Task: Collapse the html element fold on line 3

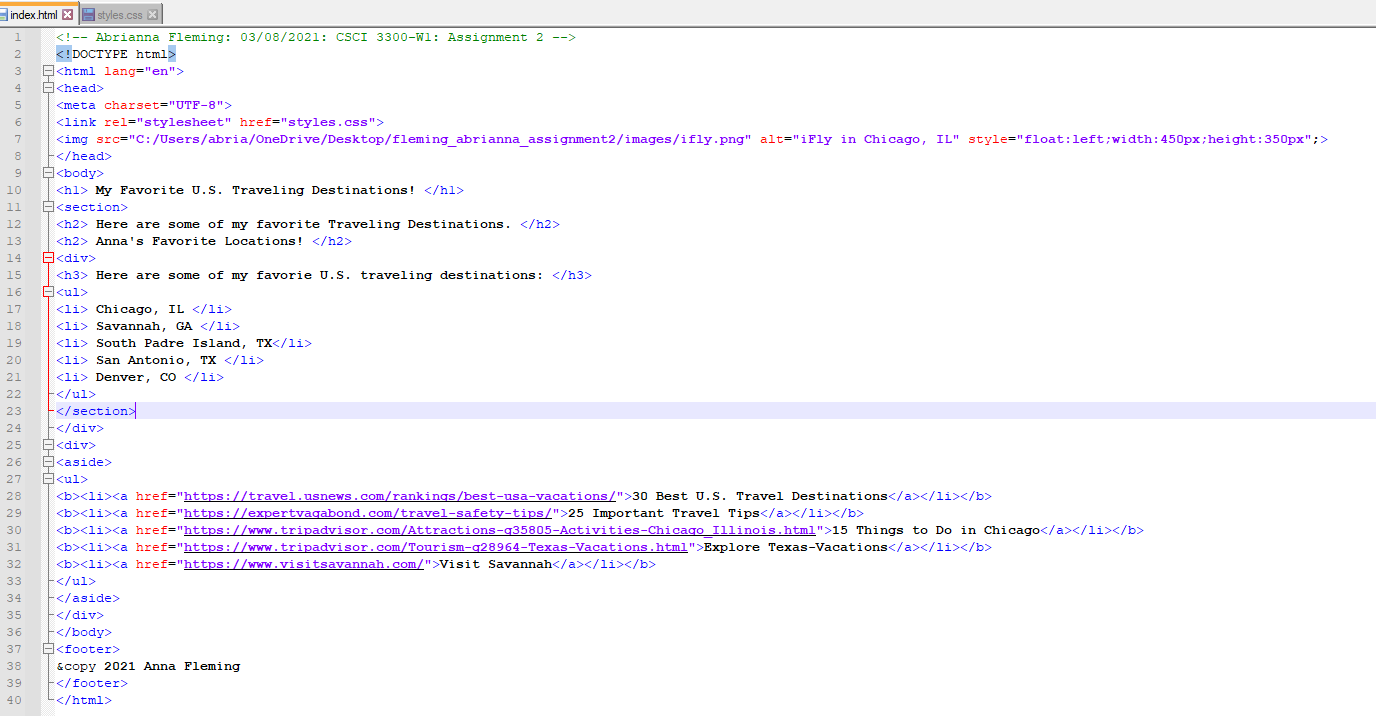Action: click(x=48, y=70)
